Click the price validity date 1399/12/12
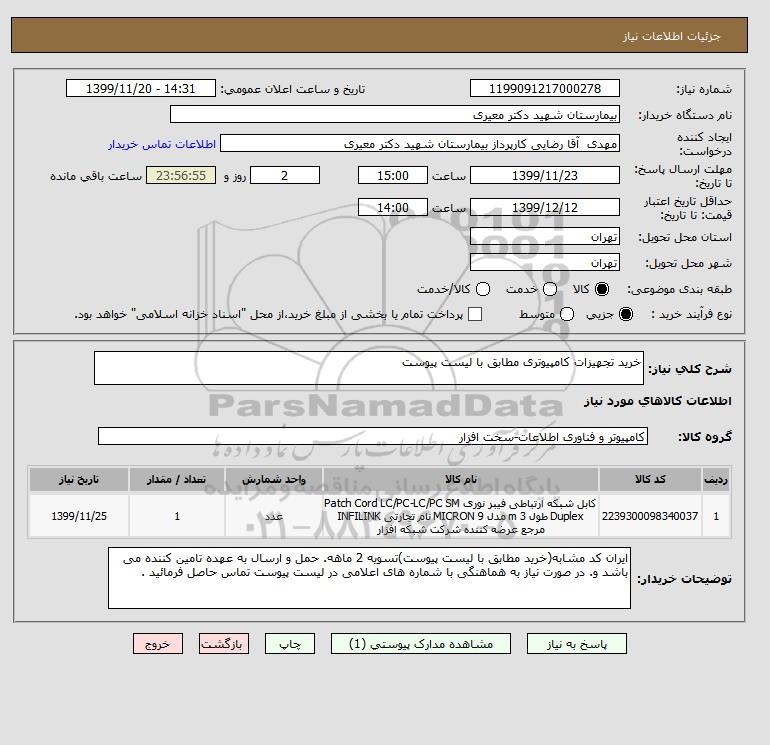Image resolution: width=770 pixels, height=745 pixels. 545,207
